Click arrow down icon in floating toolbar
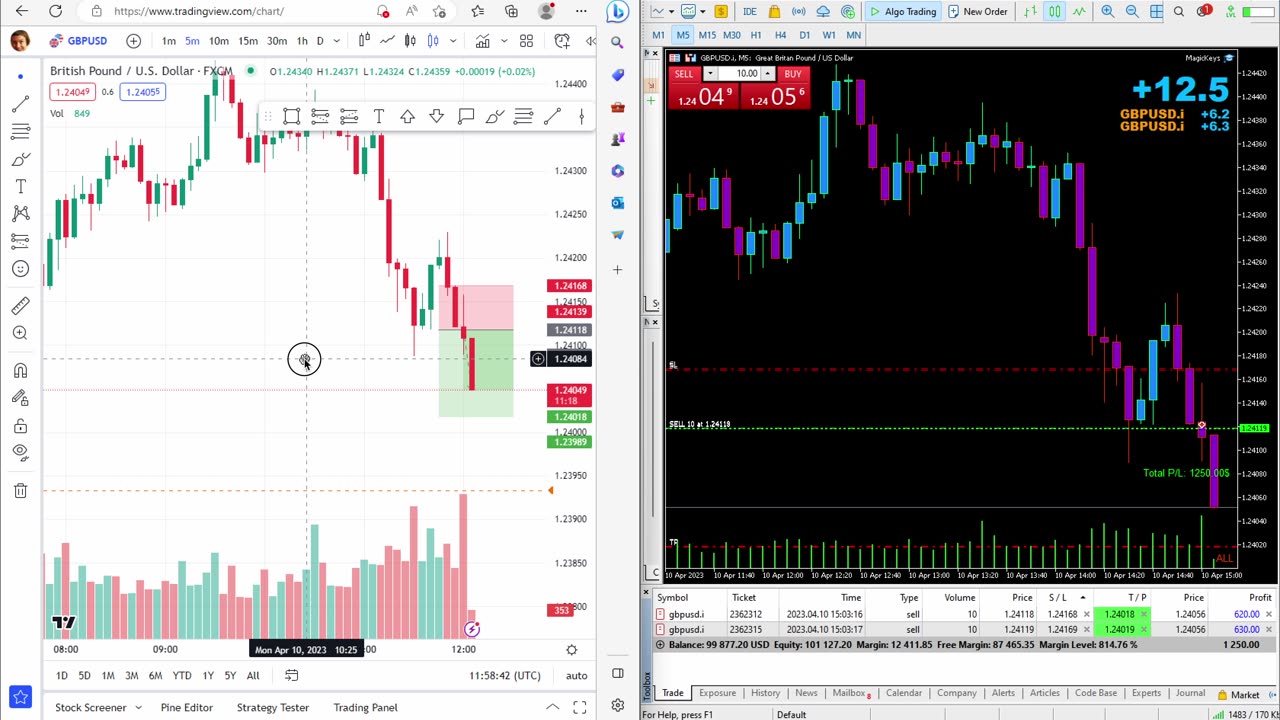1280x720 pixels. tap(436, 117)
